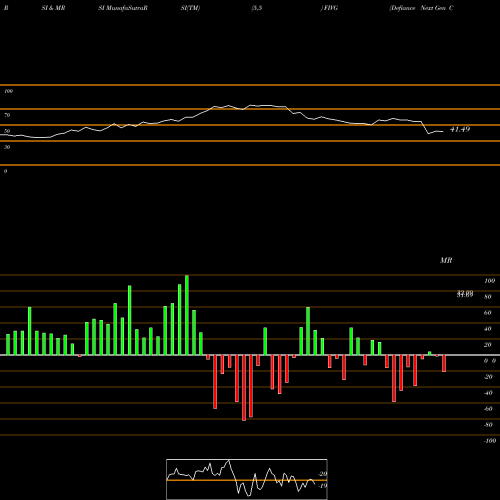The width and height of the screenshot is (500, 500).
Task: Click the -20 label on the MR axis
Action: [488, 377]
